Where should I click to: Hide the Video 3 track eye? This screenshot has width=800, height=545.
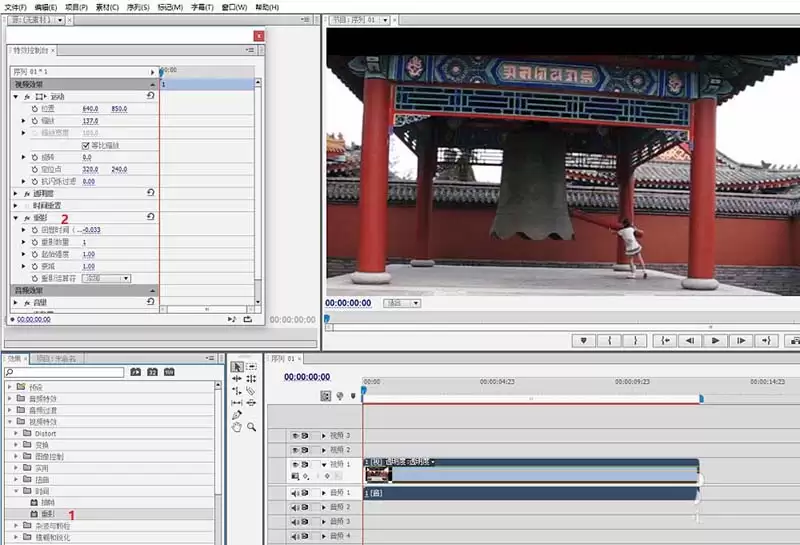coord(295,436)
